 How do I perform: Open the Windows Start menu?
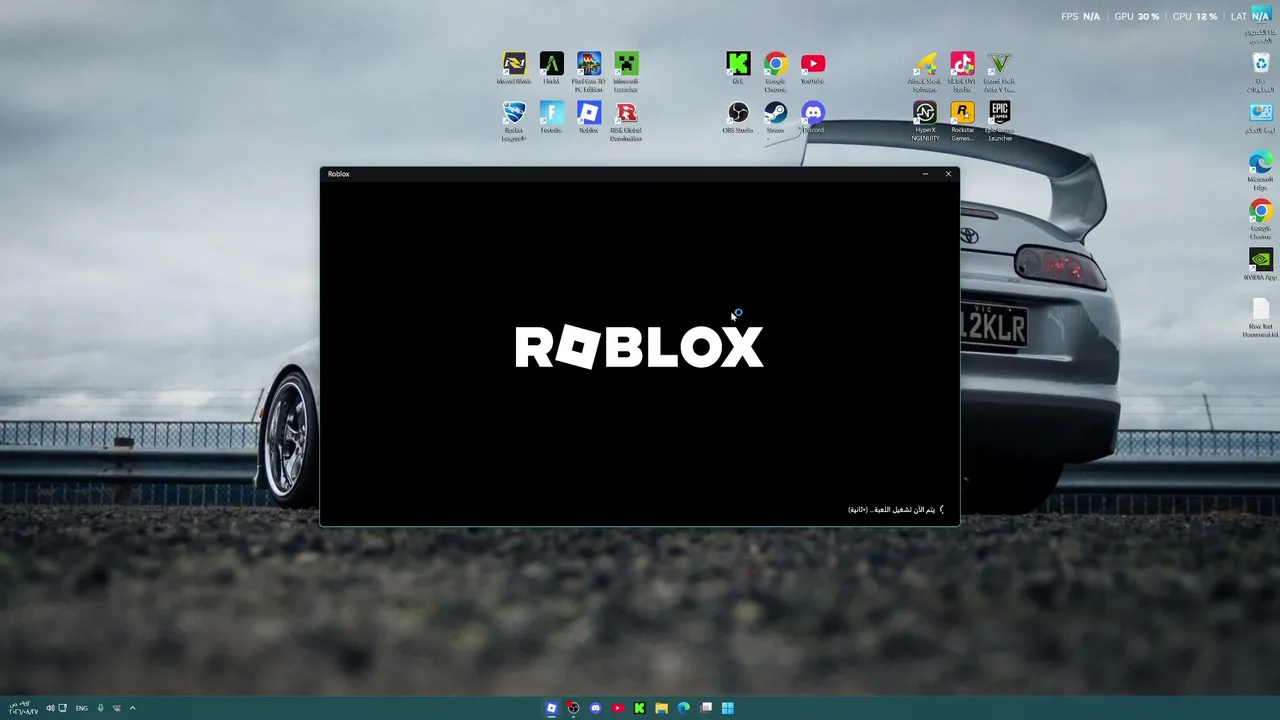(728, 708)
